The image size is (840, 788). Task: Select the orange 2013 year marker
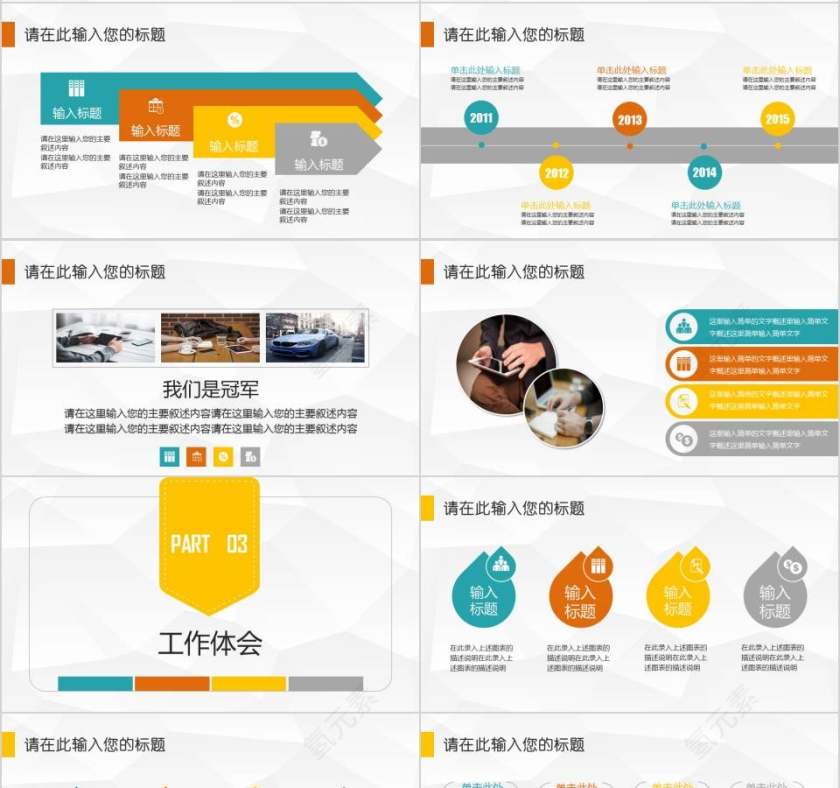[629, 117]
